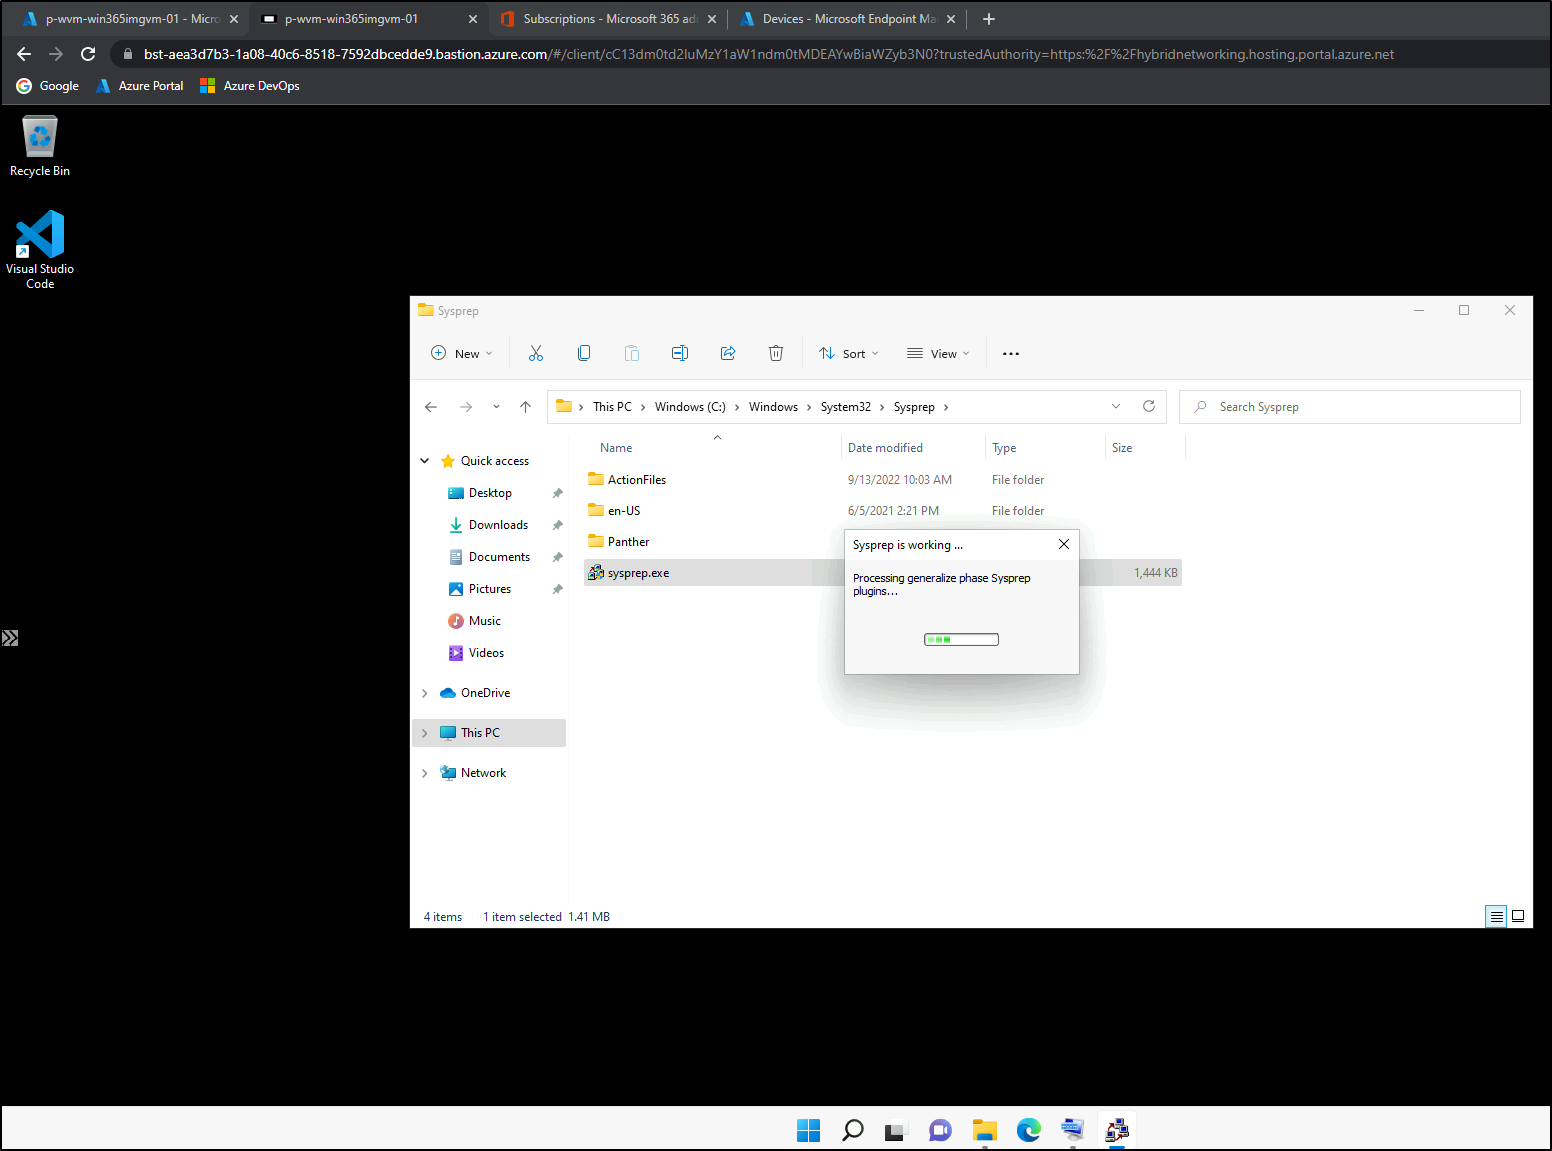Image resolution: width=1552 pixels, height=1151 pixels.
Task: Navigate up one folder level
Action: 525,407
